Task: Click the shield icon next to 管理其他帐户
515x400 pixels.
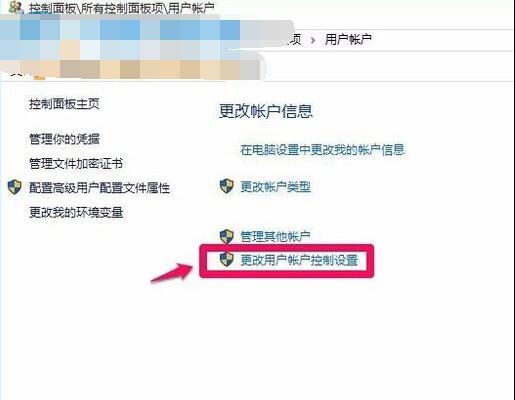Action: (x=227, y=236)
